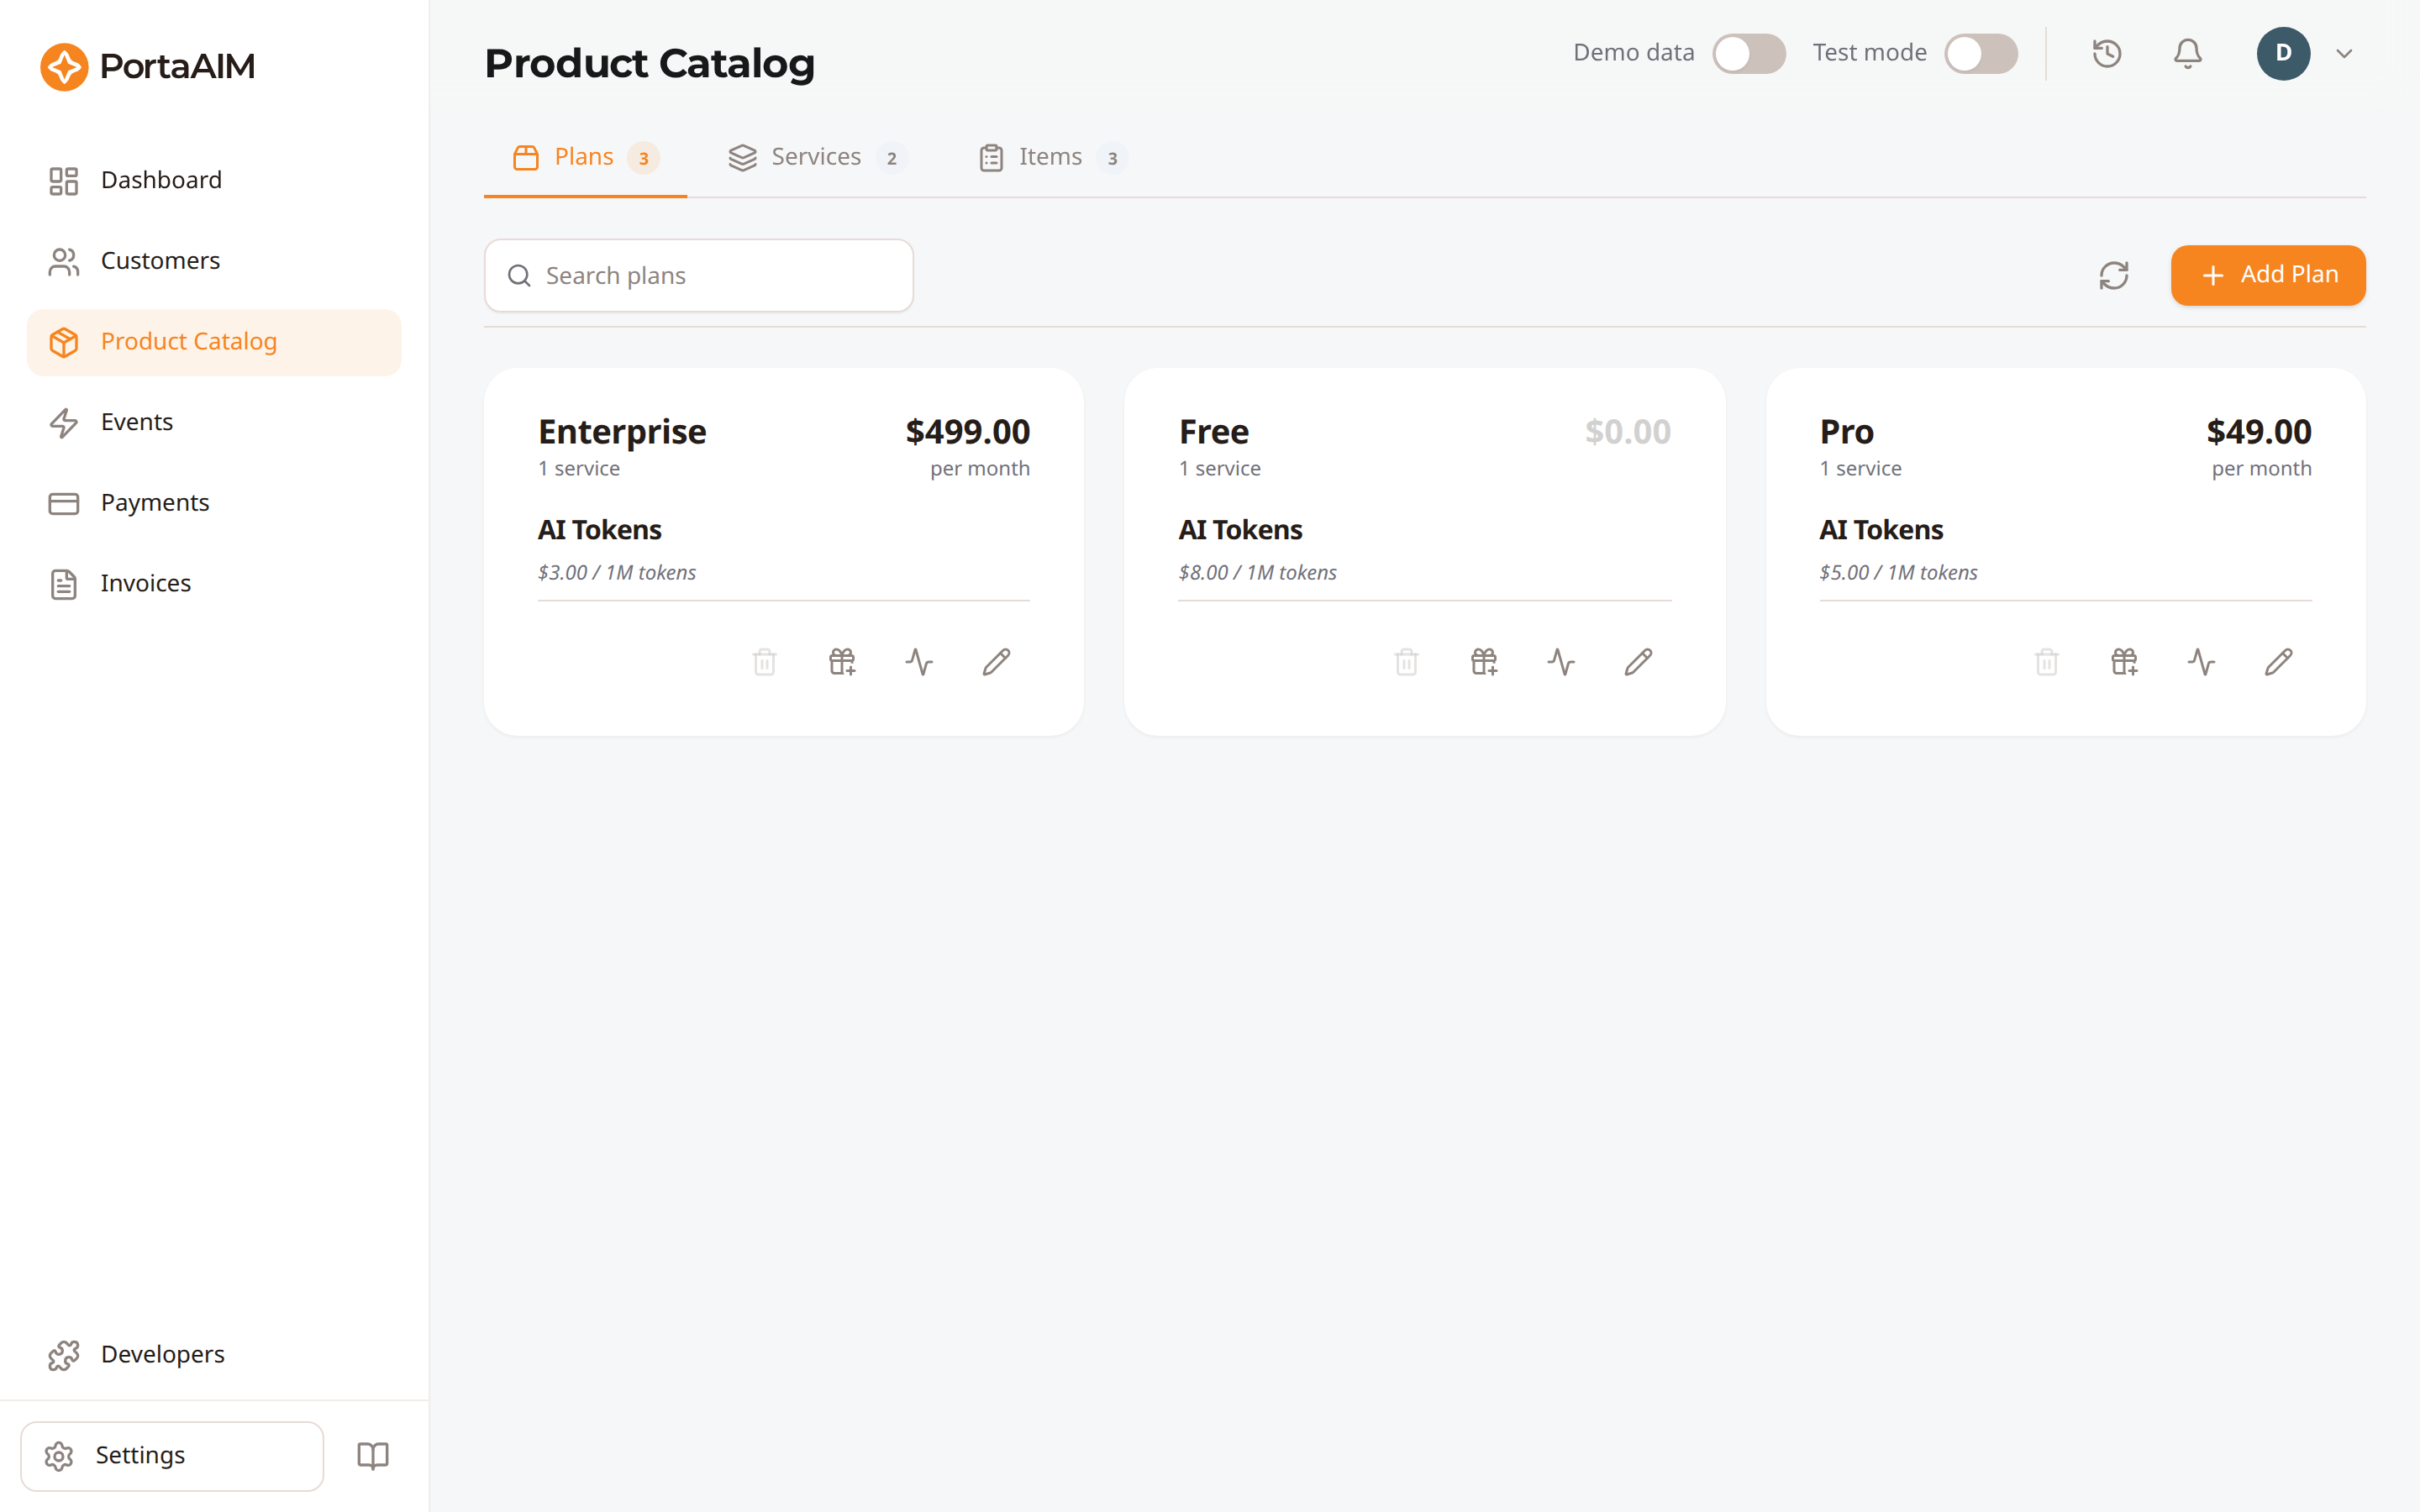Open the documentation book icon
Viewport: 2420px width, 1512px height.
coord(373,1455)
